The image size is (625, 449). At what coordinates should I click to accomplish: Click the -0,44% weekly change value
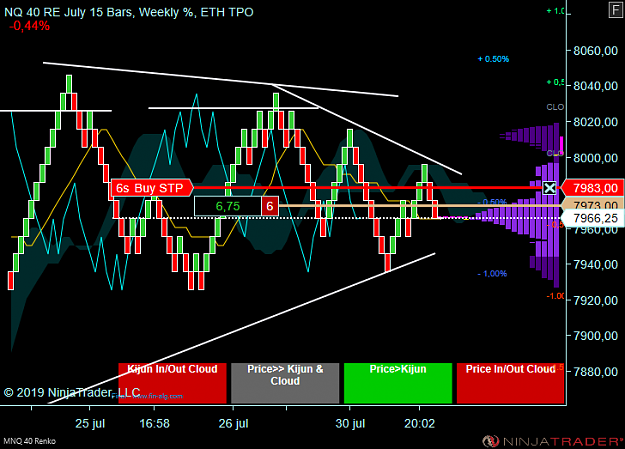29,26
